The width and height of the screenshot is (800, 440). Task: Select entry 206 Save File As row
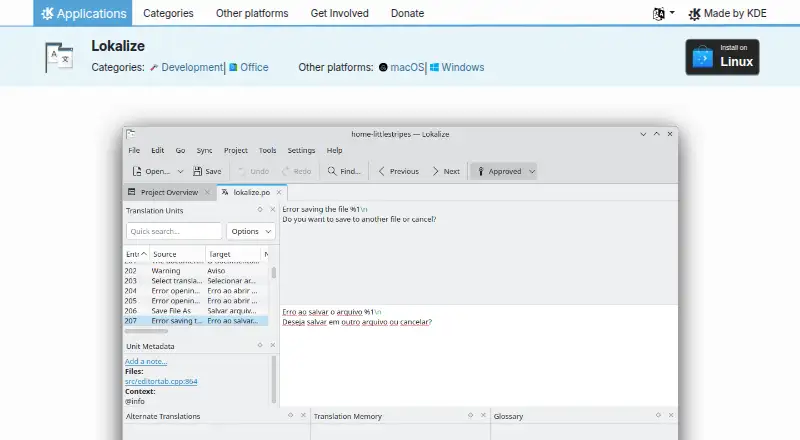[x=196, y=310]
